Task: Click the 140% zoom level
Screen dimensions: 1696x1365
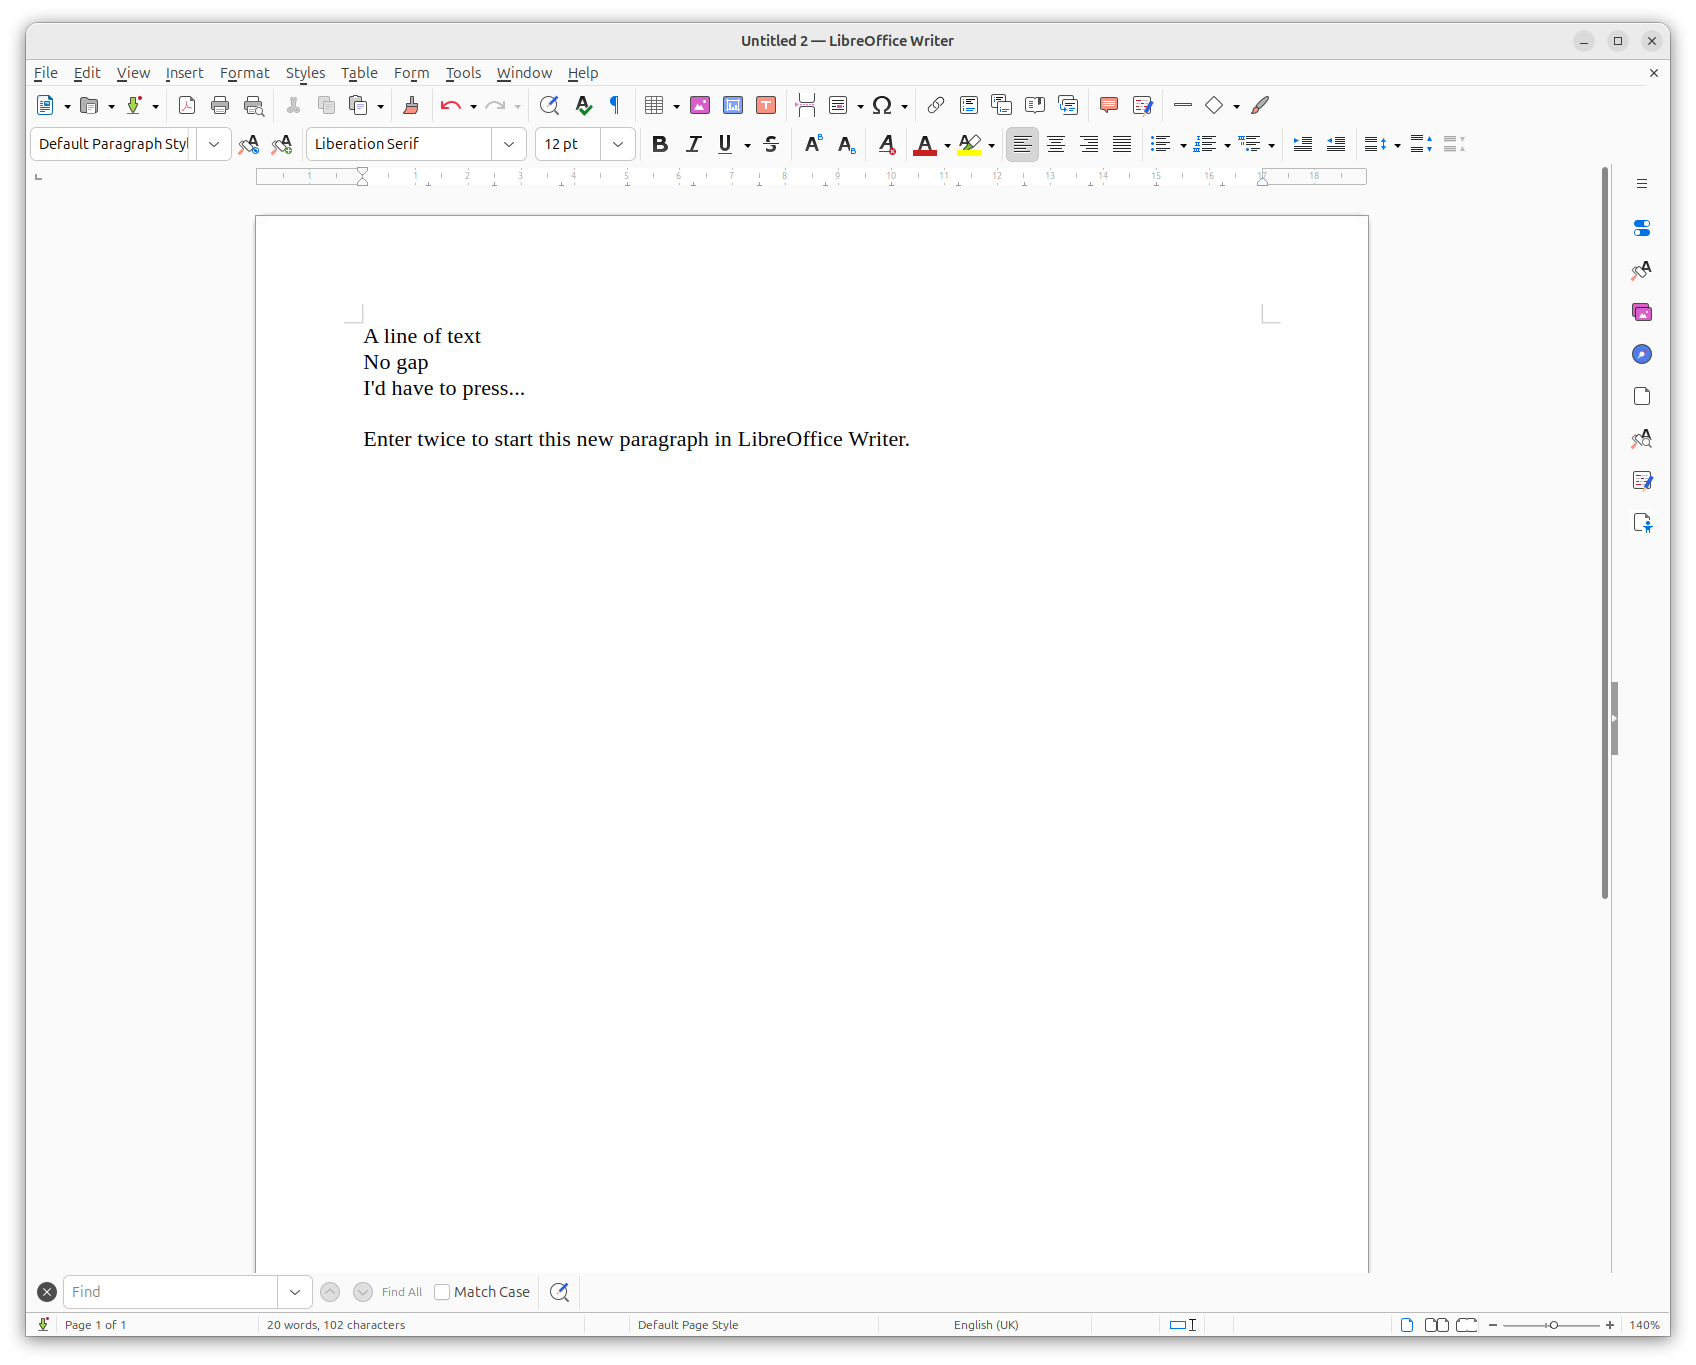Action: click(x=1644, y=1325)
